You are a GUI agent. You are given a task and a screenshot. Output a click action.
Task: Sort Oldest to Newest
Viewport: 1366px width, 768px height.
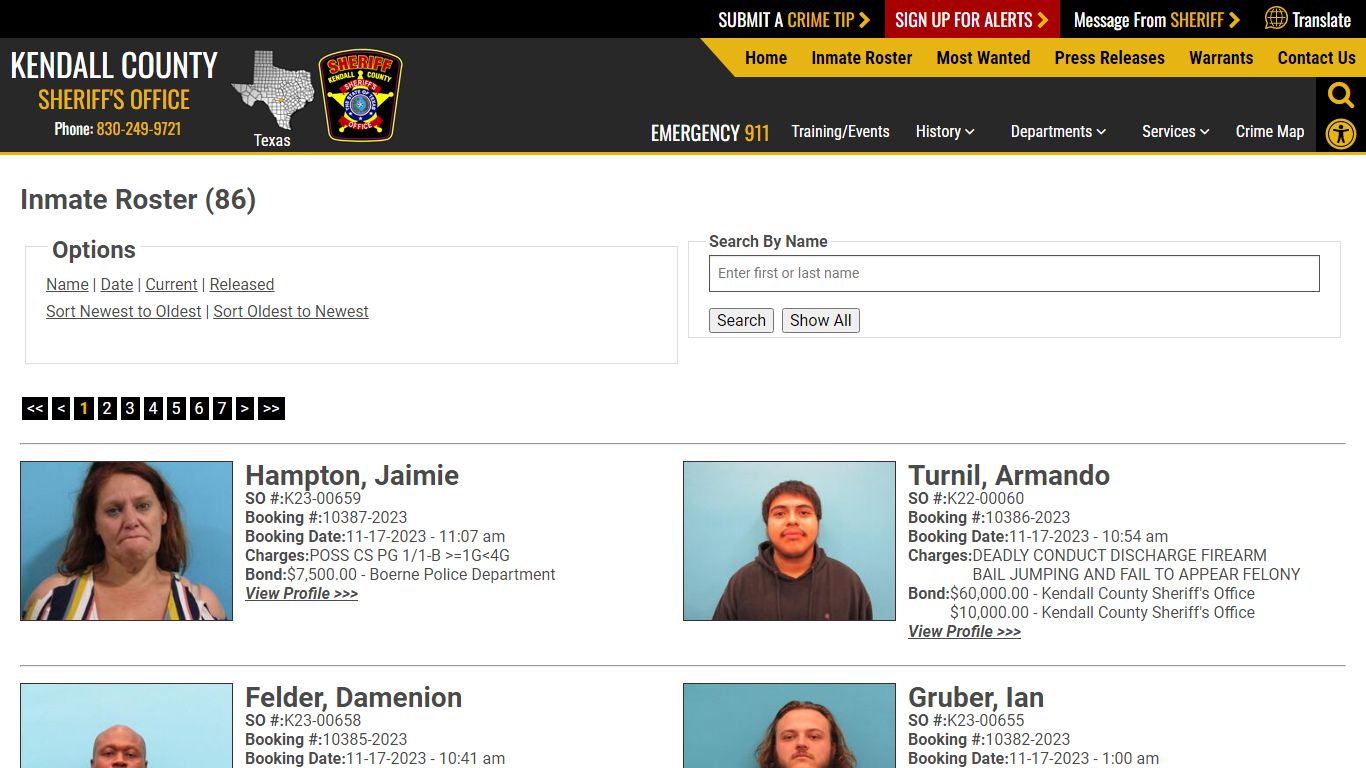tap(291, 311)
